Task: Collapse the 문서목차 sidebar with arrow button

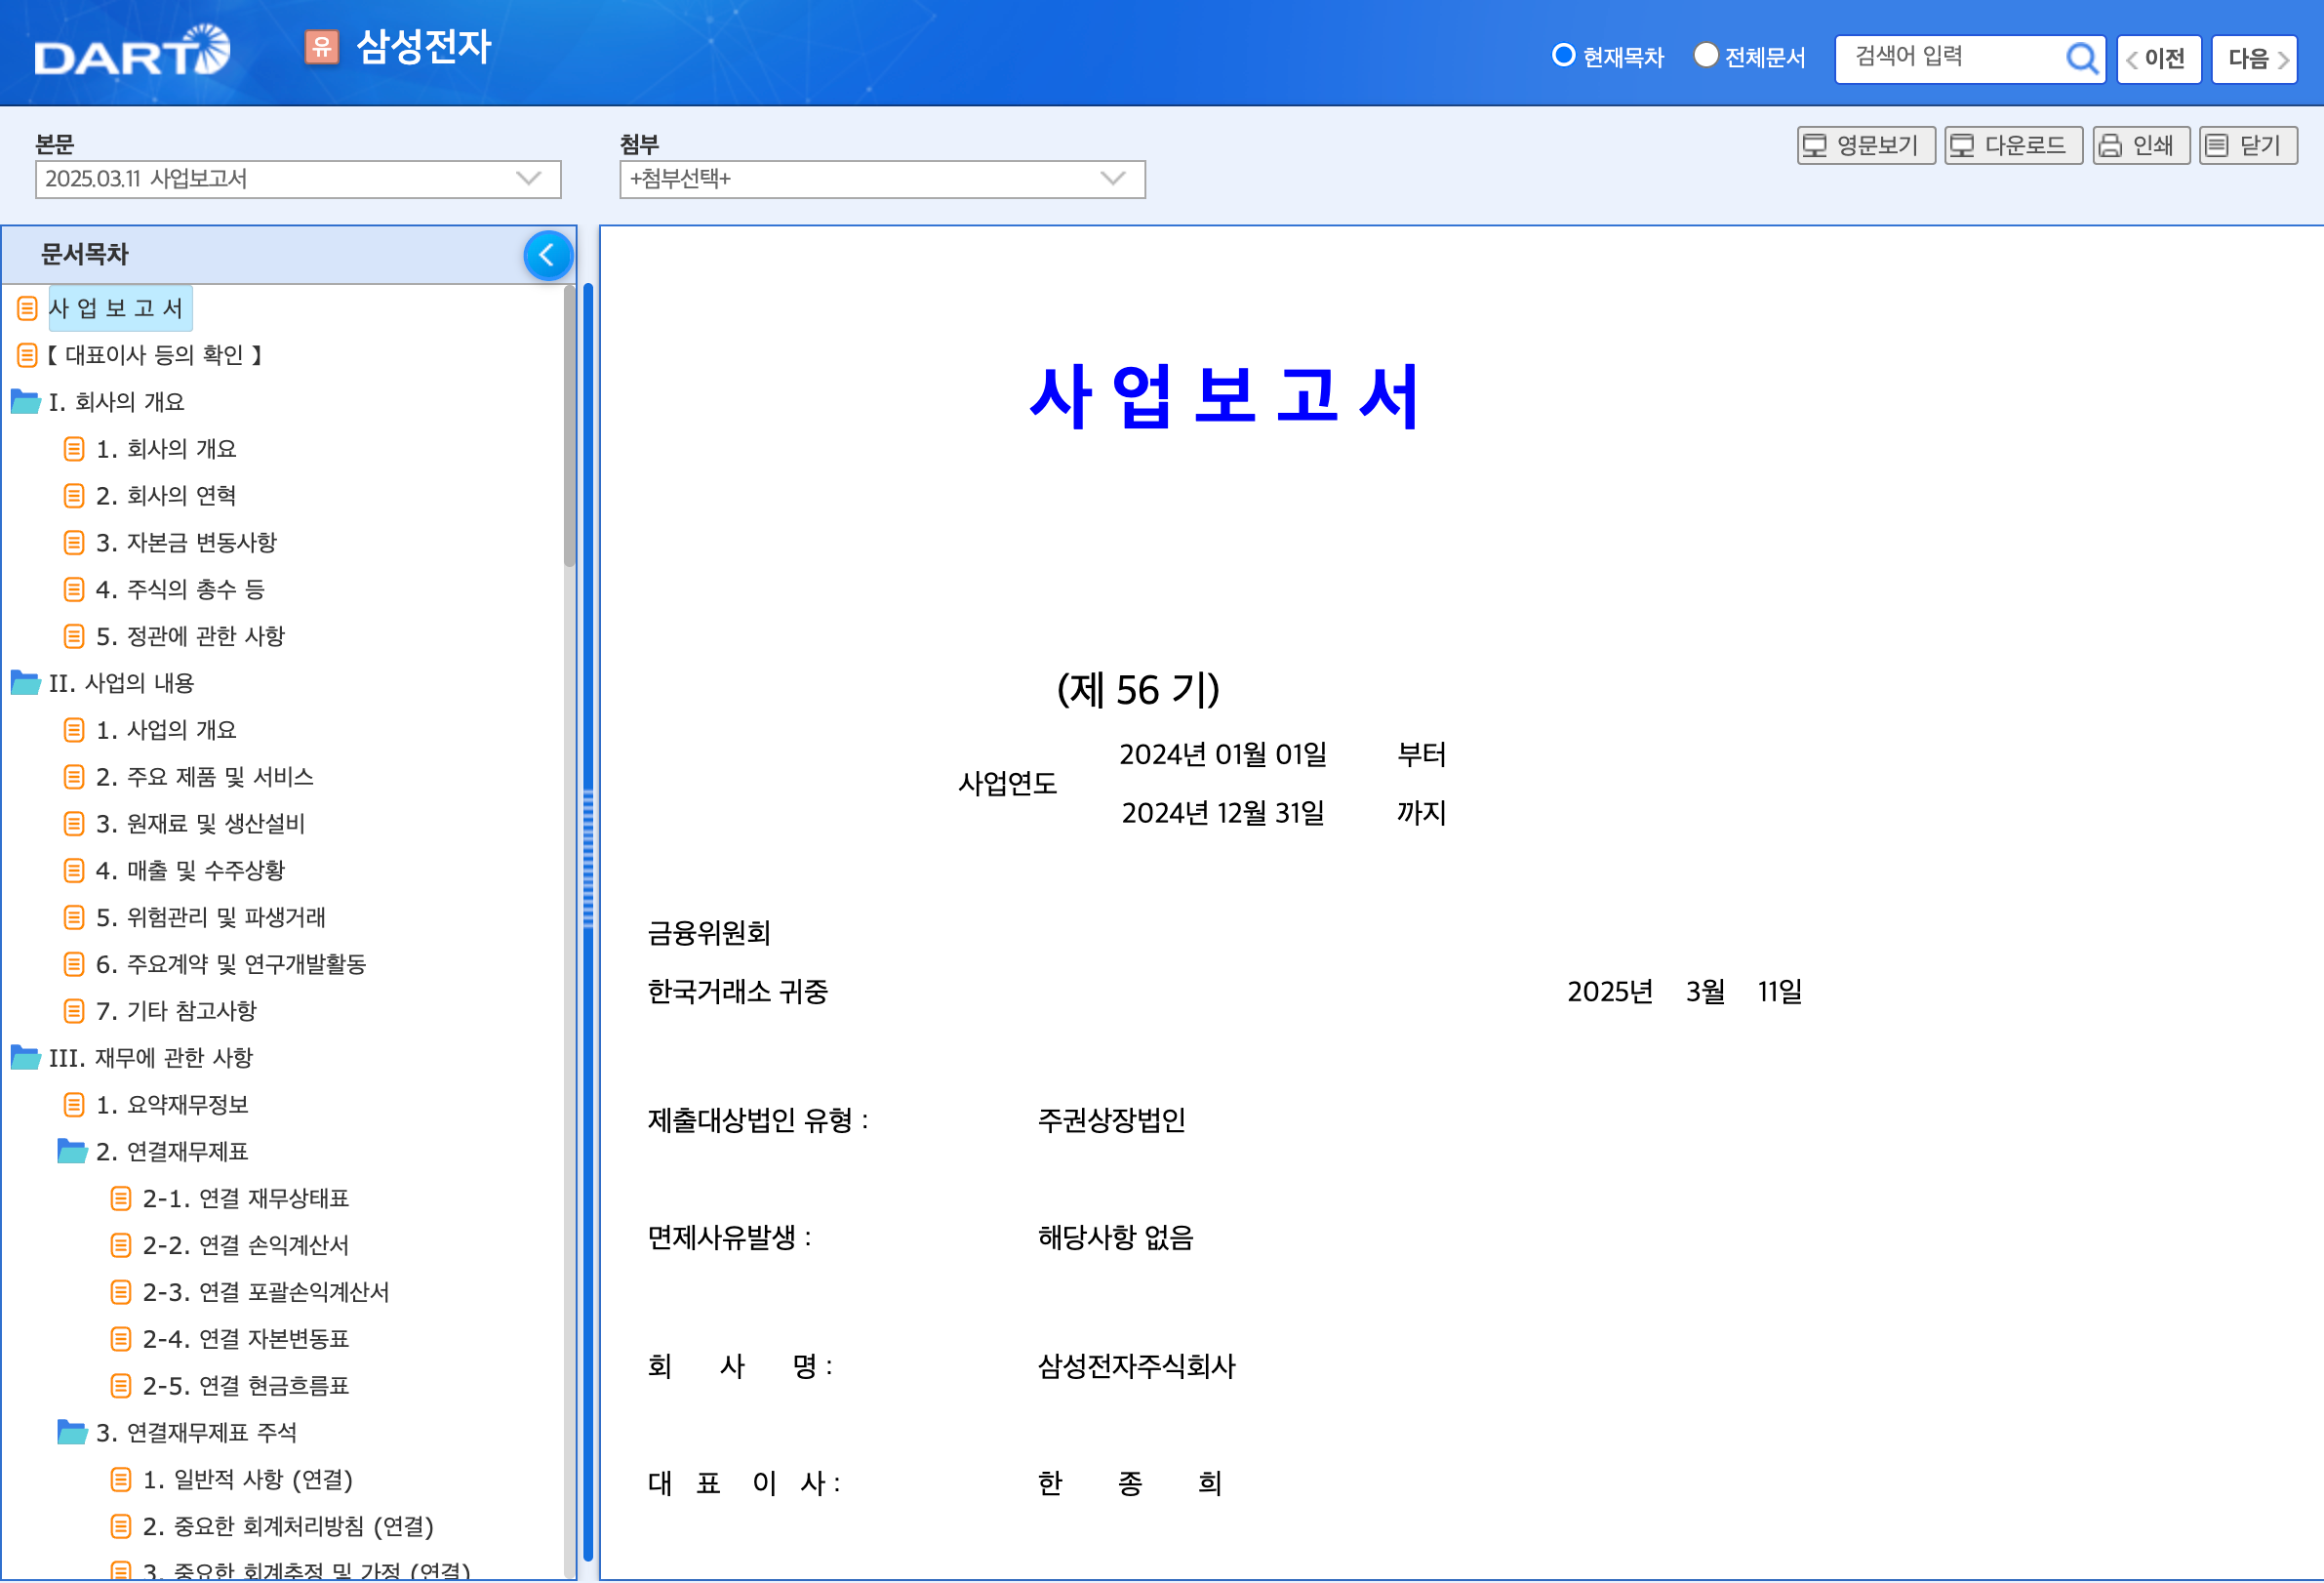Action: point(547,256)
